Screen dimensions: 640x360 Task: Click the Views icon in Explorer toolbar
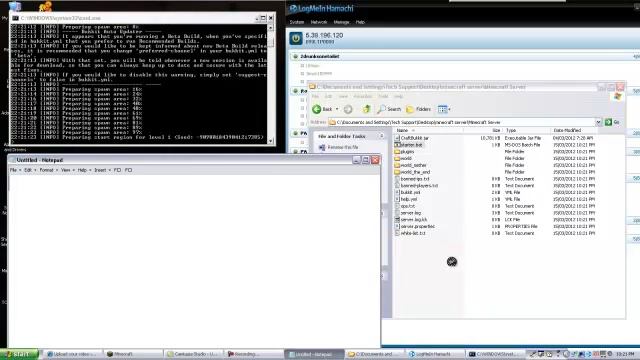443,109
